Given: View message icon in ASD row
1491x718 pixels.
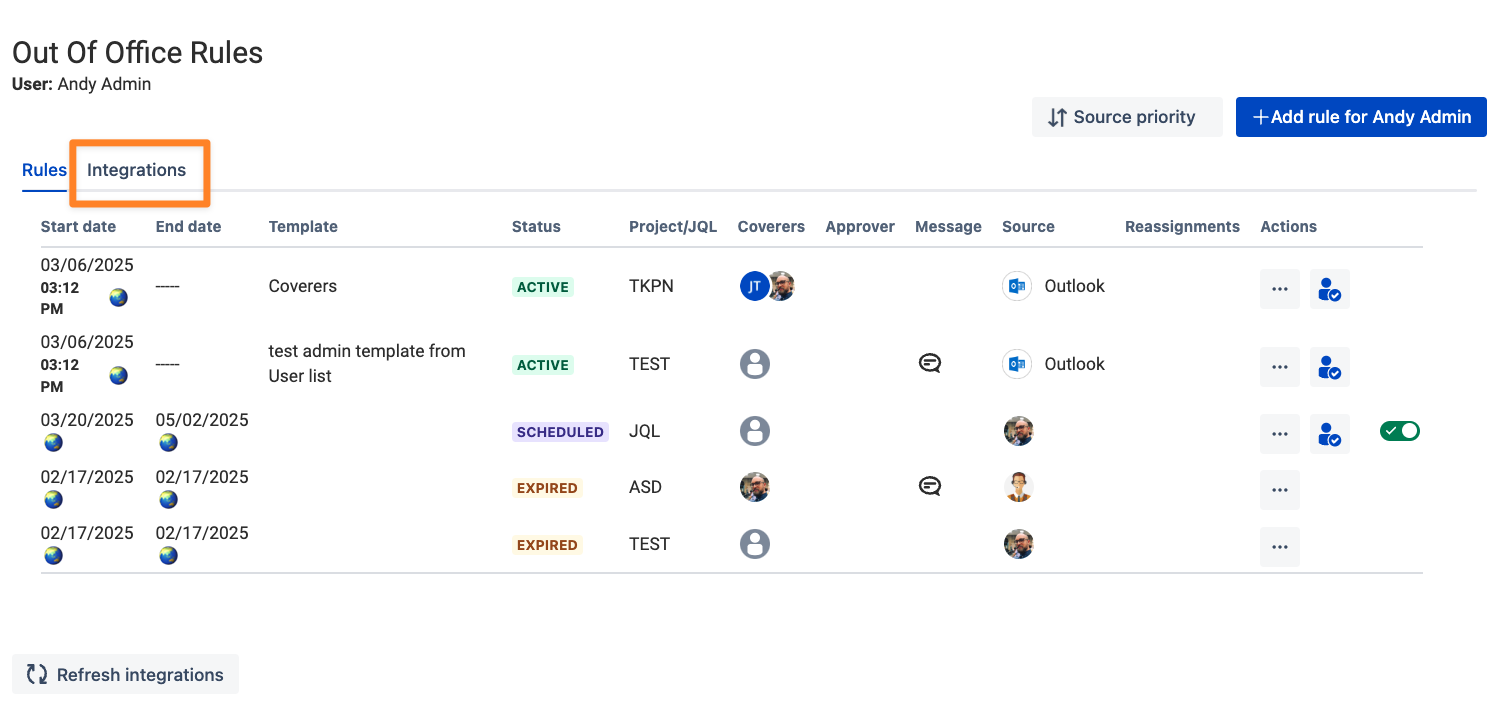Looking at the screenshot, I should point(930,487).
